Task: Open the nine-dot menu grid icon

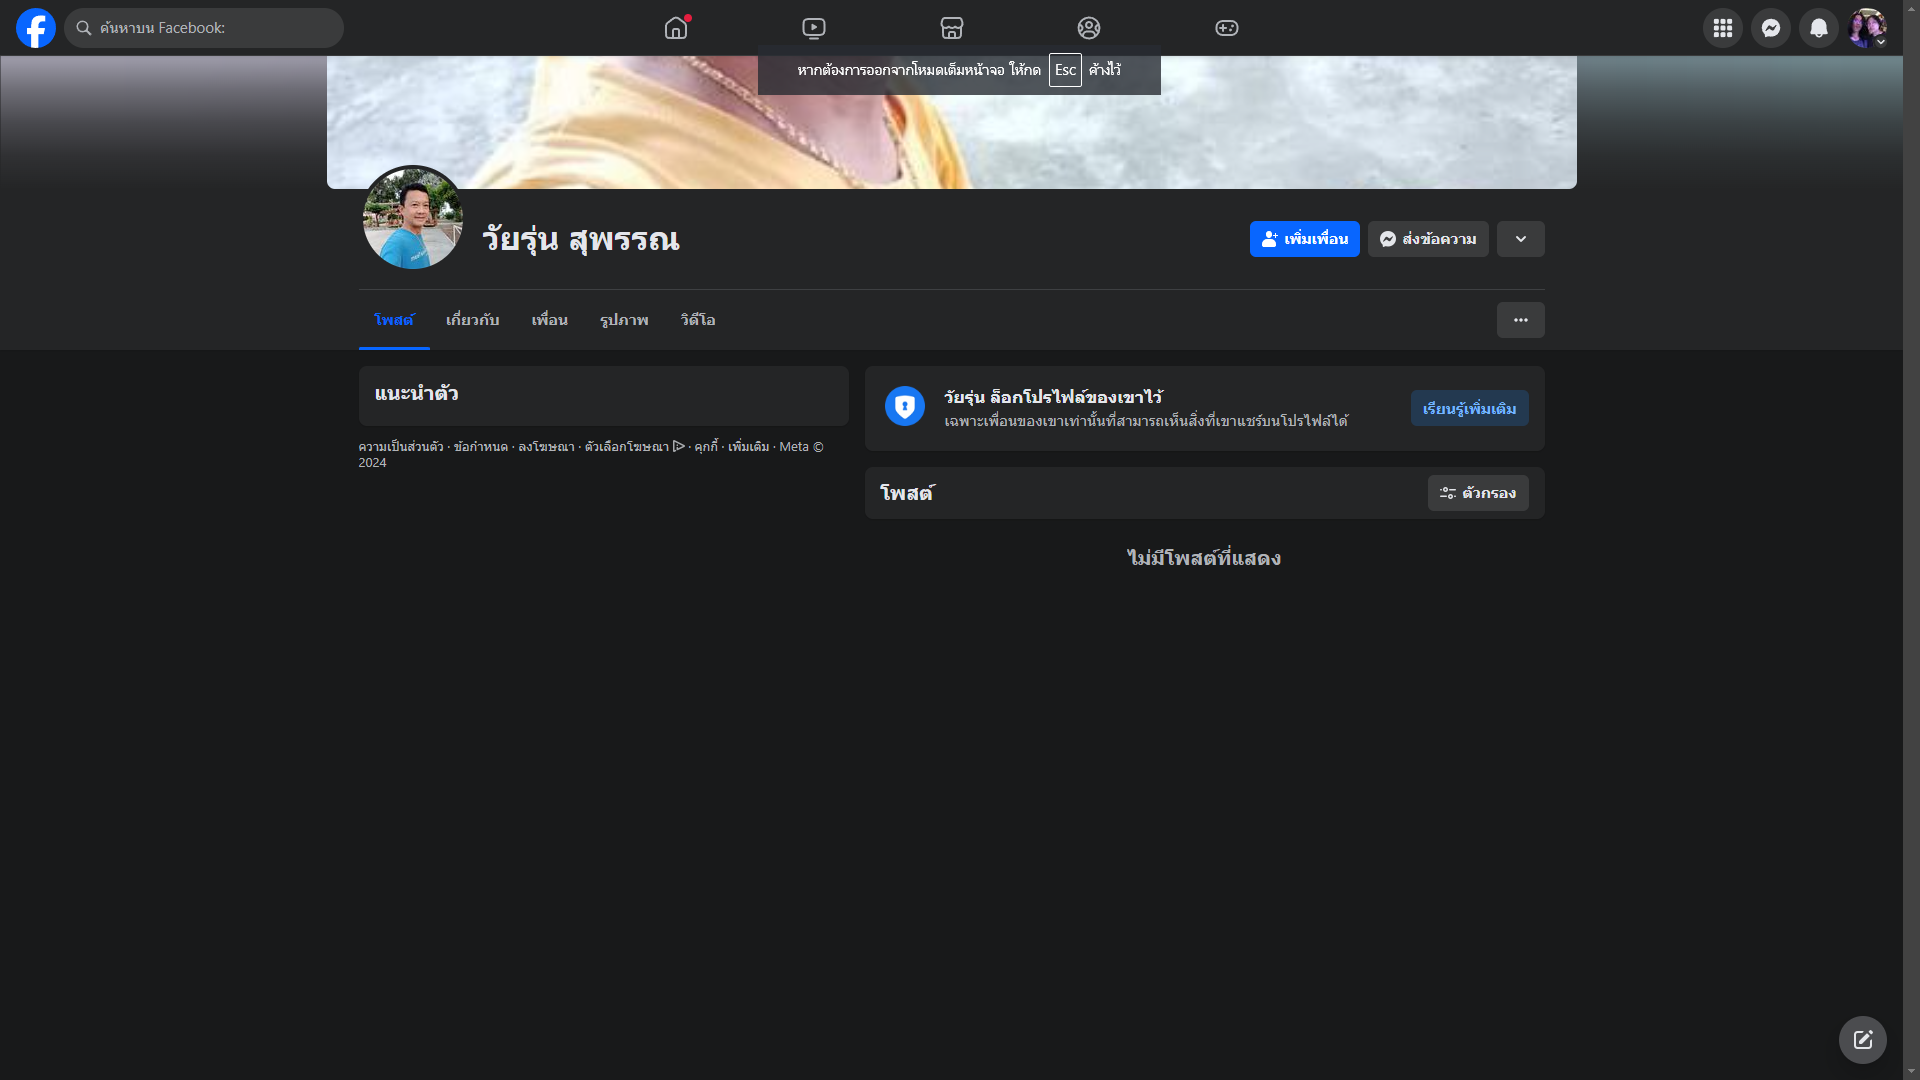Action: [x=1723, y=28]
